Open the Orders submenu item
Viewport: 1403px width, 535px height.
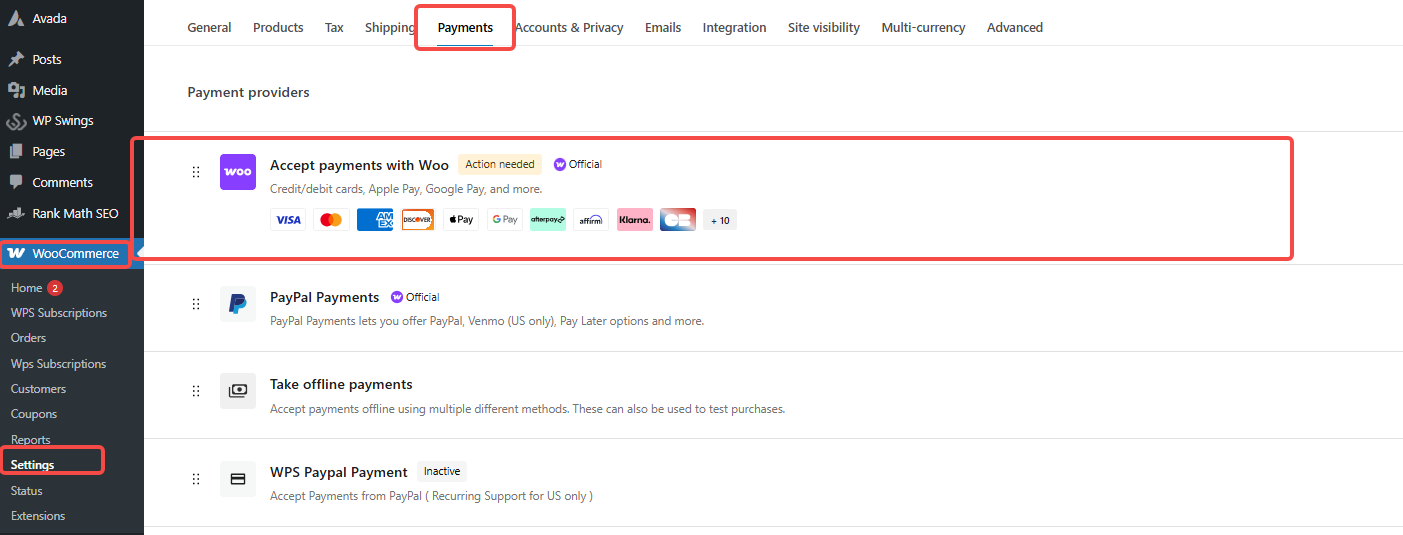(x=28, y=338)
